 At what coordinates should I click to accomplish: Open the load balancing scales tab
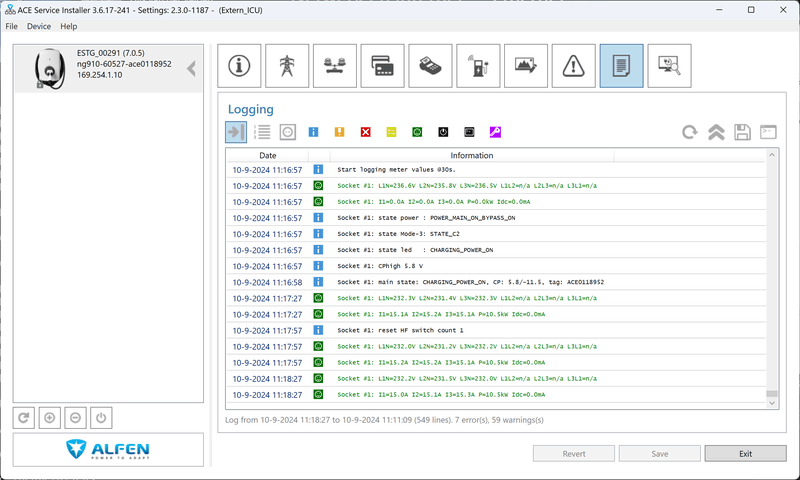[x=334, y=66]
